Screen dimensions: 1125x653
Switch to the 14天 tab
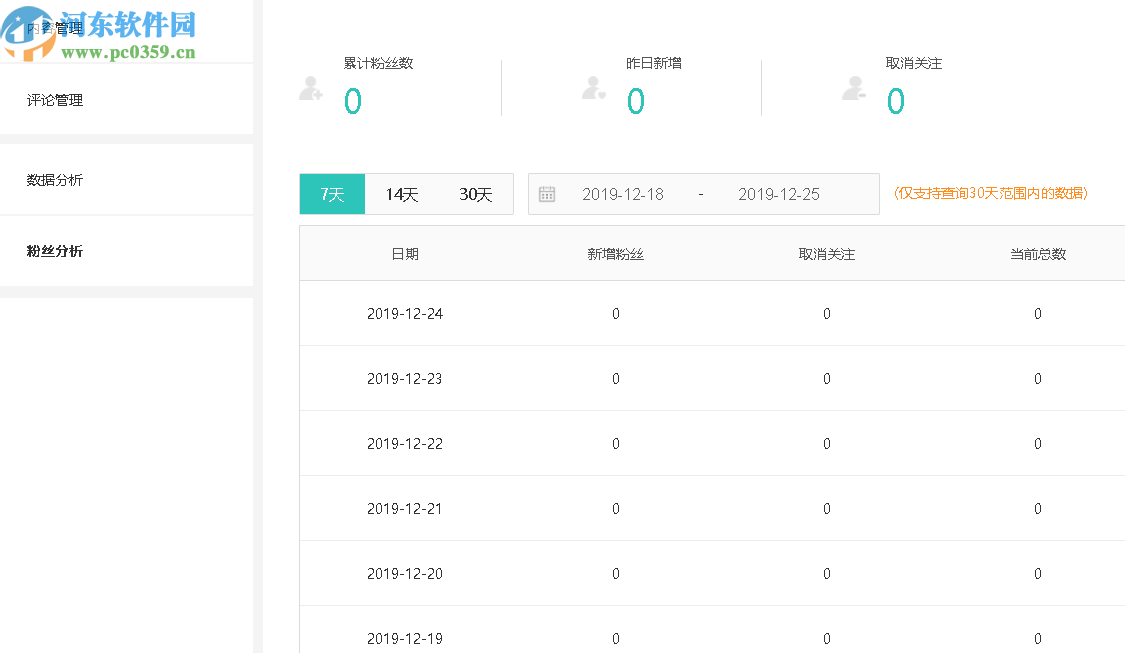pyautogui.click(x=402, y=193)
